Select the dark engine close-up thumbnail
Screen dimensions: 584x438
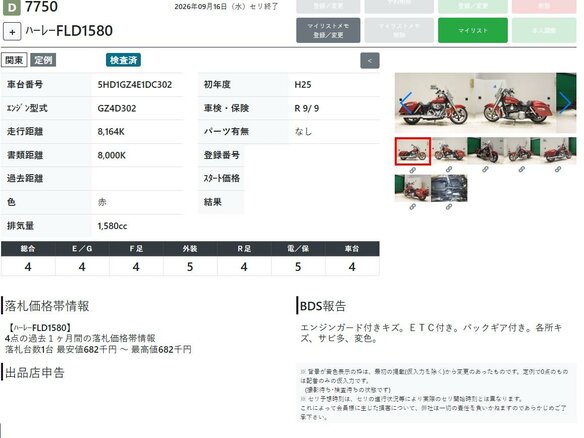click(449, 188)
